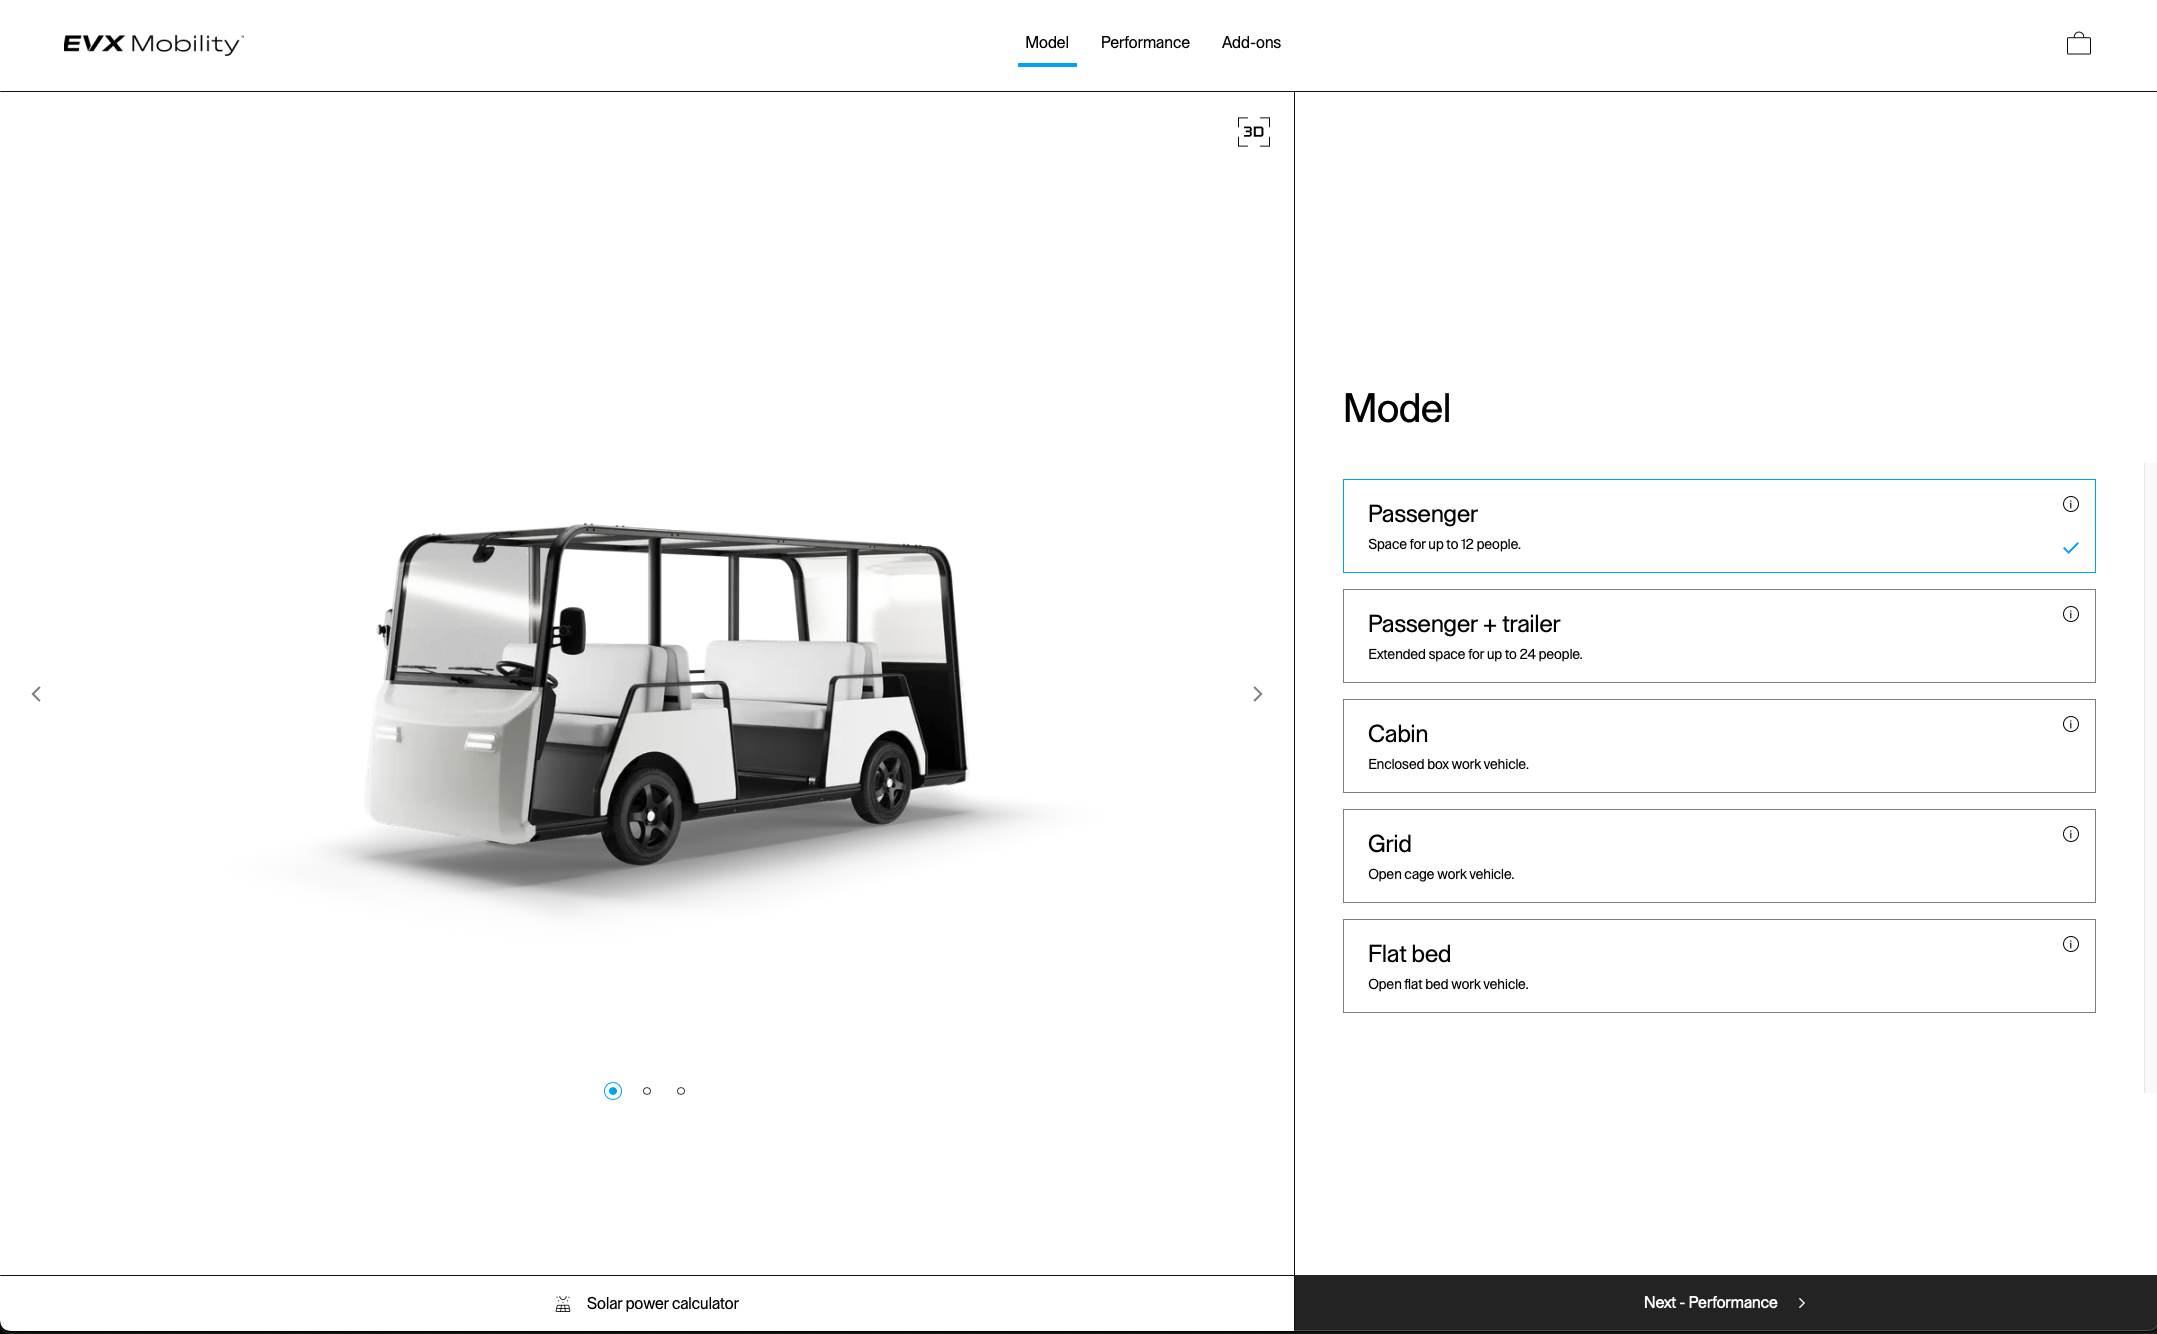Show info for Grid model

tap(2070, 834)
